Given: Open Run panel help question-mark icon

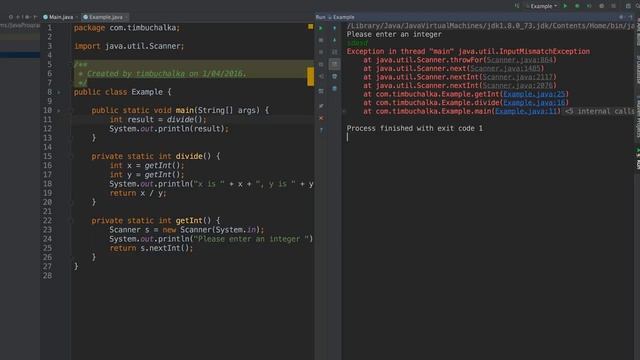Looking at the screenshot, I should pos(321,130).
